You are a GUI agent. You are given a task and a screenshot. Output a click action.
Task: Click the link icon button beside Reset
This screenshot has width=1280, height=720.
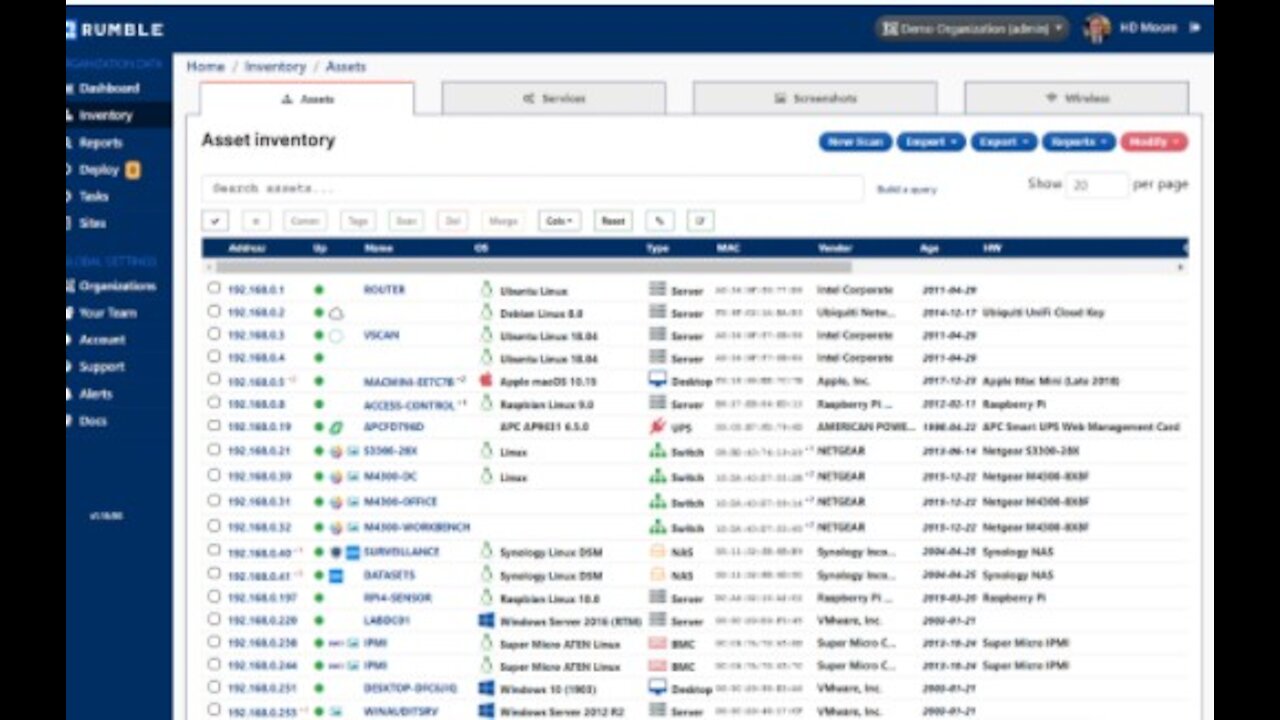point(659,221)
